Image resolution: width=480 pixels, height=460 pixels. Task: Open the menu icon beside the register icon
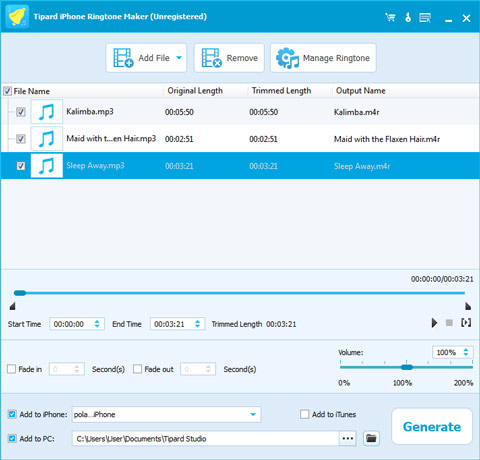coord(425,17)
